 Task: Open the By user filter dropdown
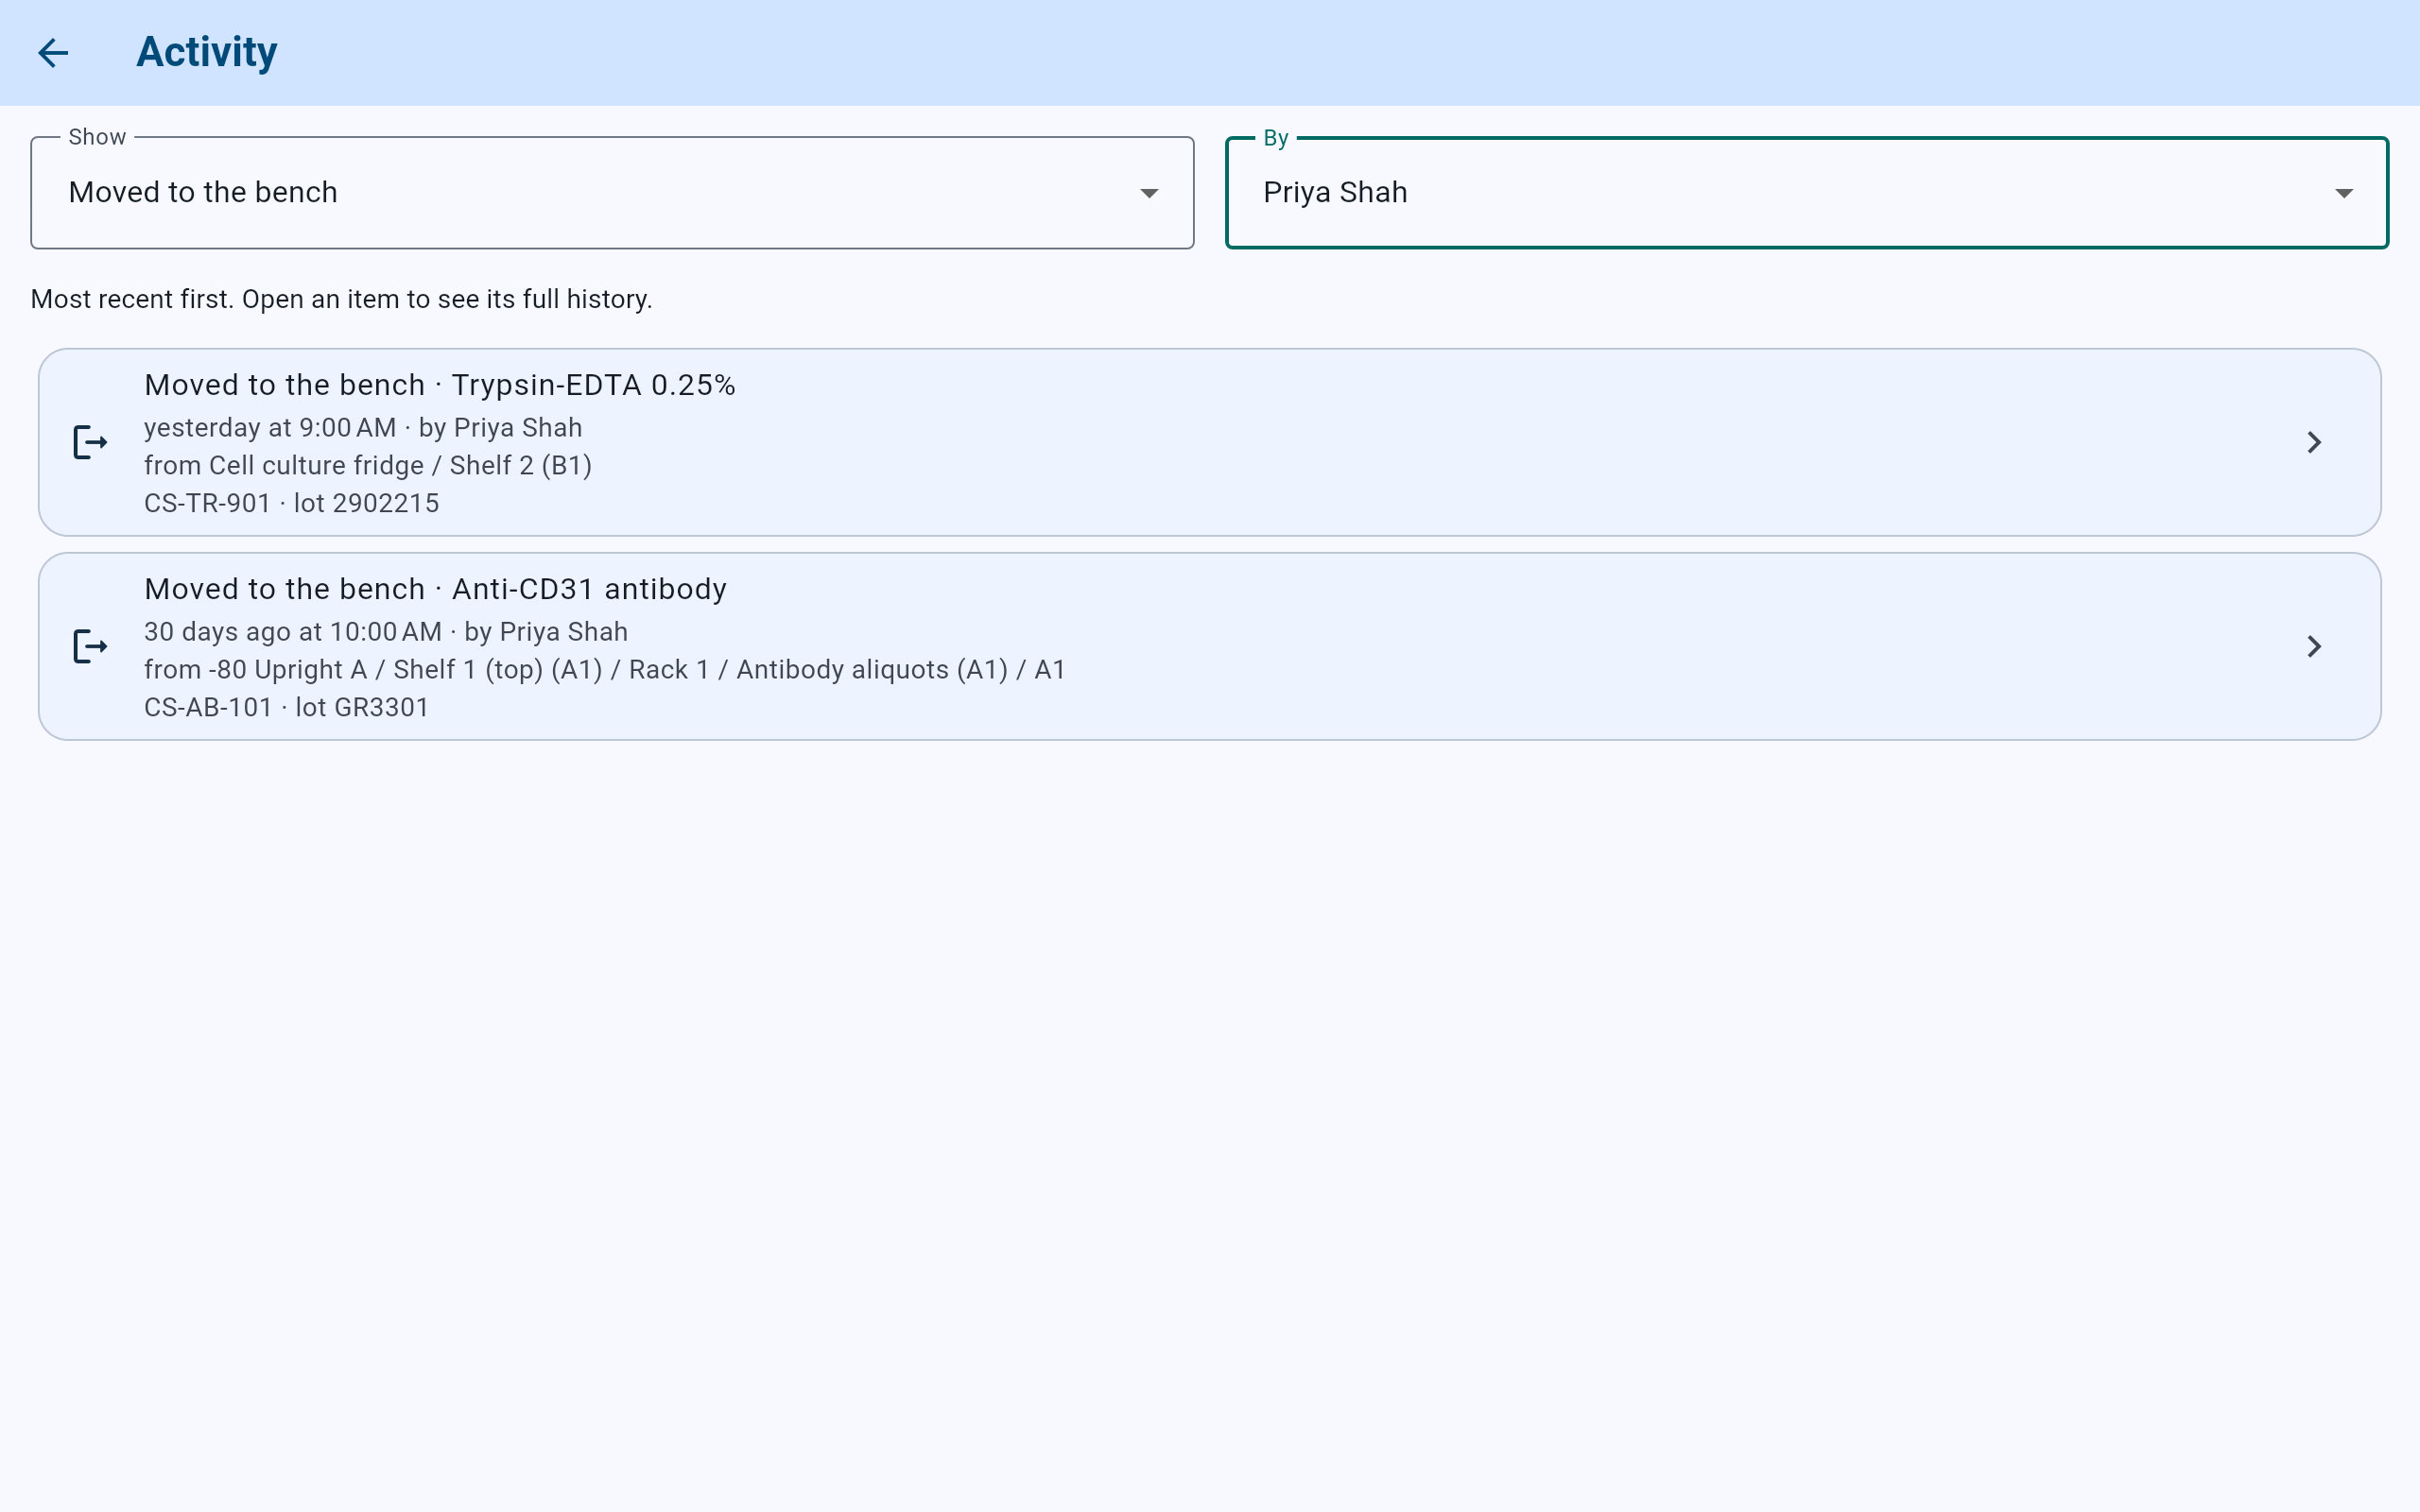click(1807, 192)
